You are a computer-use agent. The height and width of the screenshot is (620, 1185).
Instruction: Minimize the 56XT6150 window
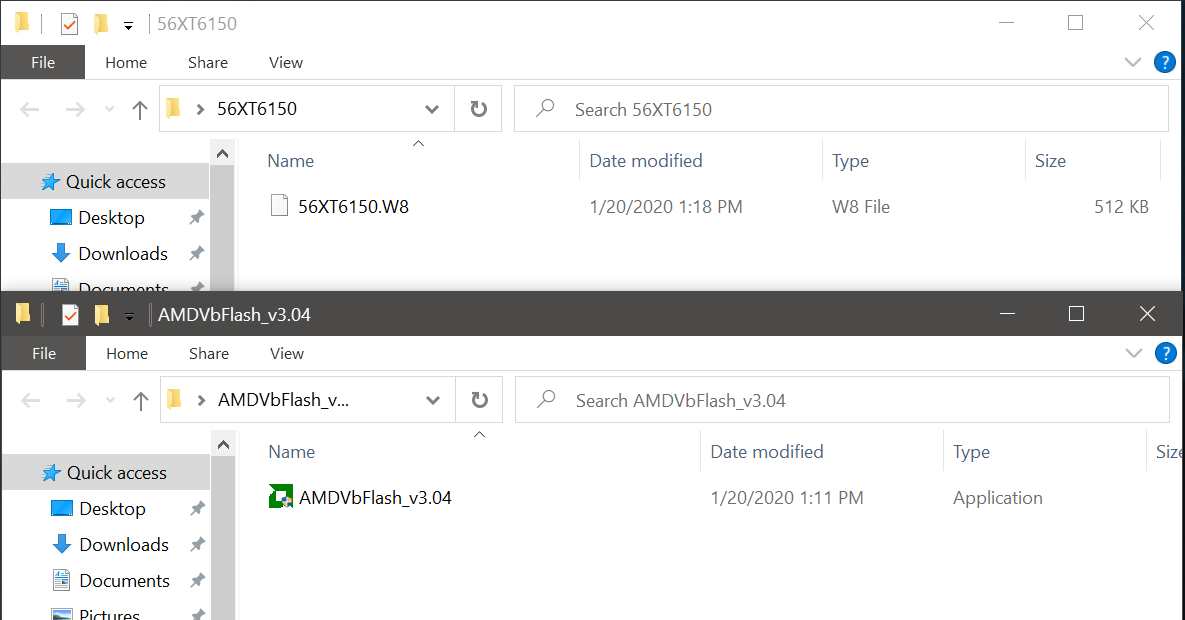(x=1006, y=23)
